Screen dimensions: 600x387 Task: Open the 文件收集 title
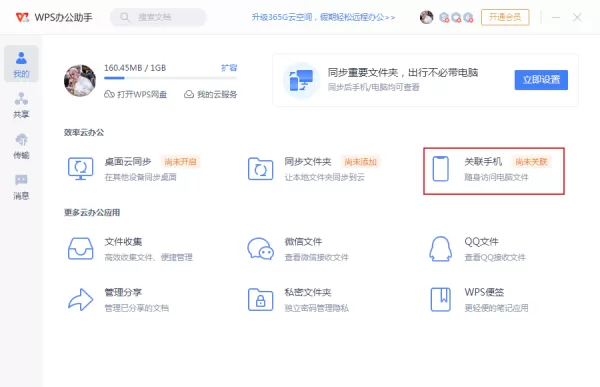coord(123,242)
